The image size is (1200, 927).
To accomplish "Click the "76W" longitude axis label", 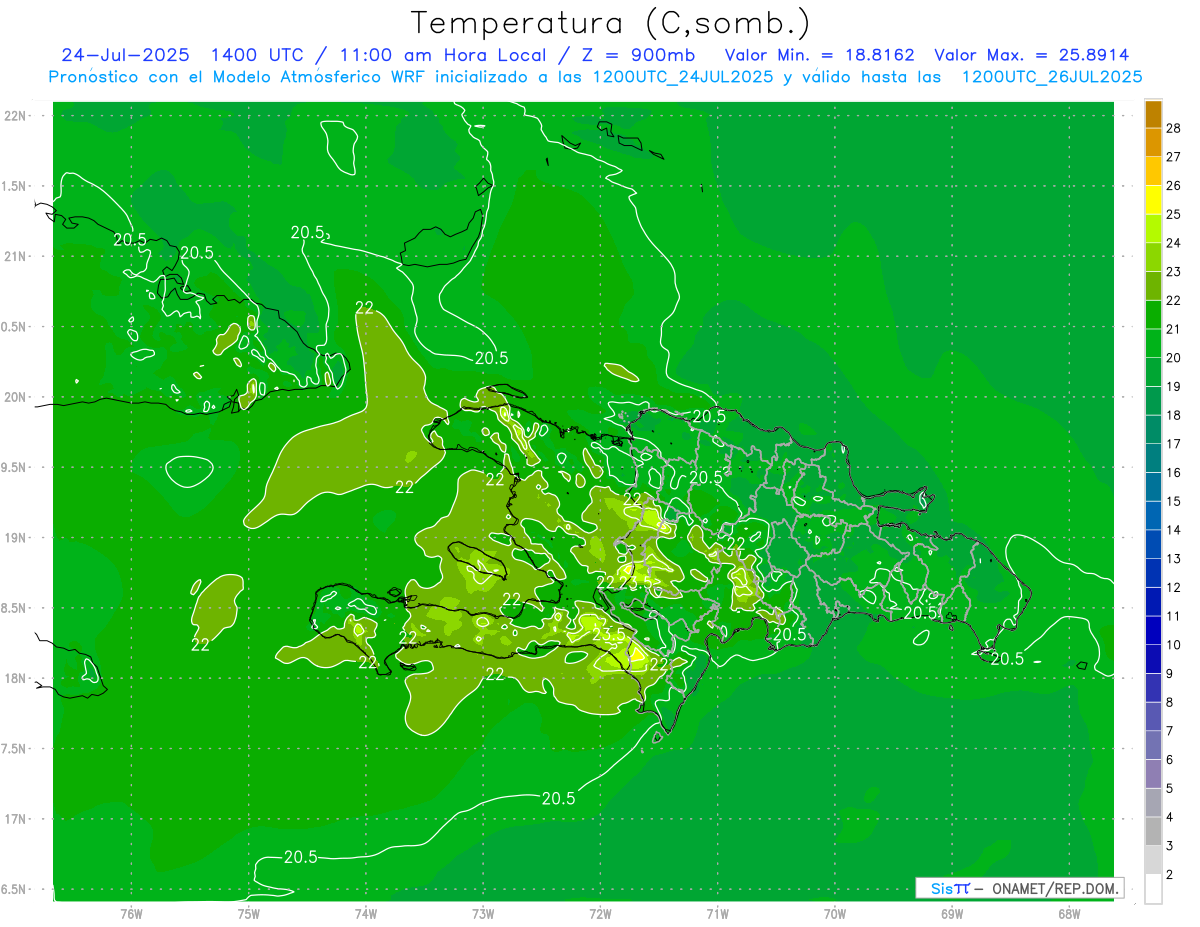I will click(131, 913).
